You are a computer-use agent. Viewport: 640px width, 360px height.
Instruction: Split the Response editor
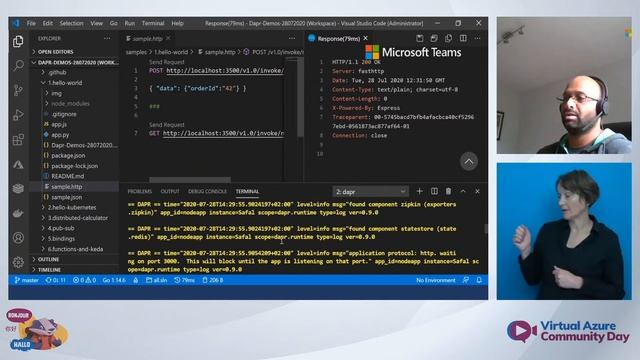[x=463, y=38]
